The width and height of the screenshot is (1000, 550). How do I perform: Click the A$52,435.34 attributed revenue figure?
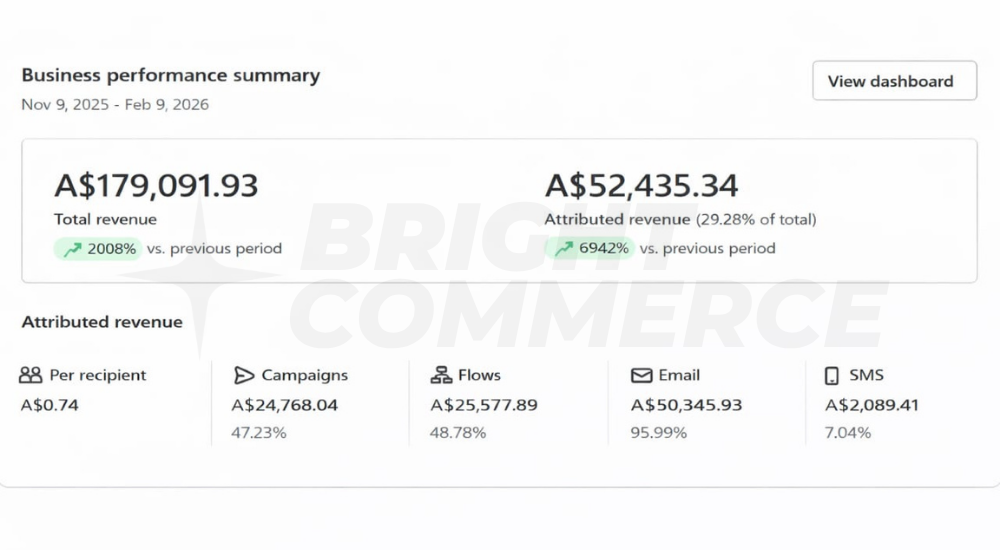tap(642, 186)
